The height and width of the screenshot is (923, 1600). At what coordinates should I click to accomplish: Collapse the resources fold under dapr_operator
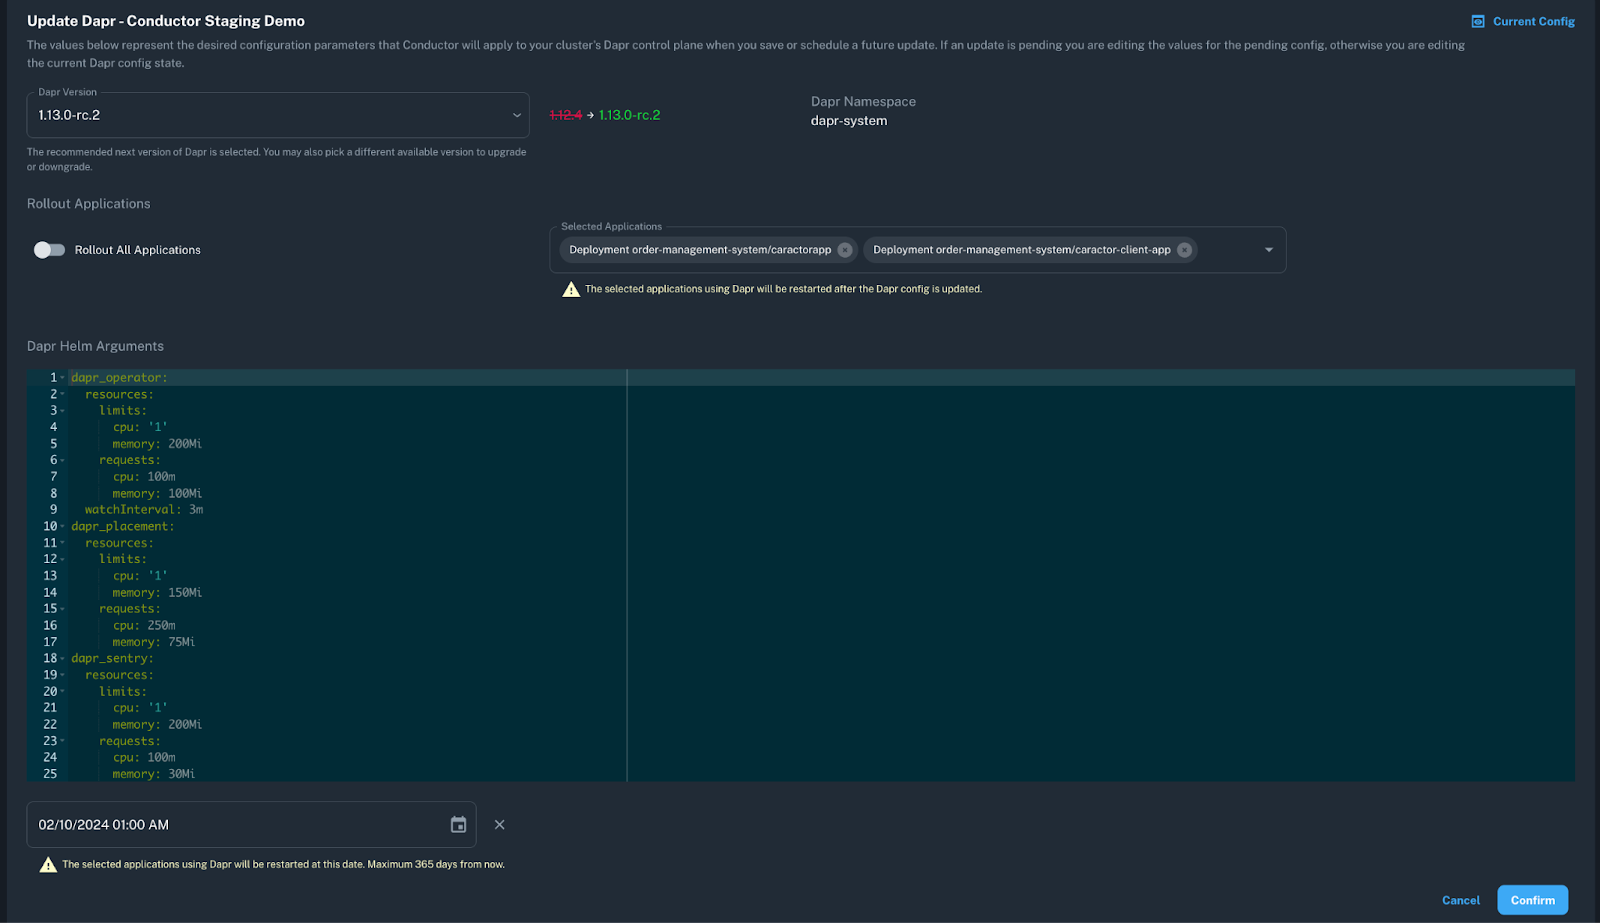(62, 394)
